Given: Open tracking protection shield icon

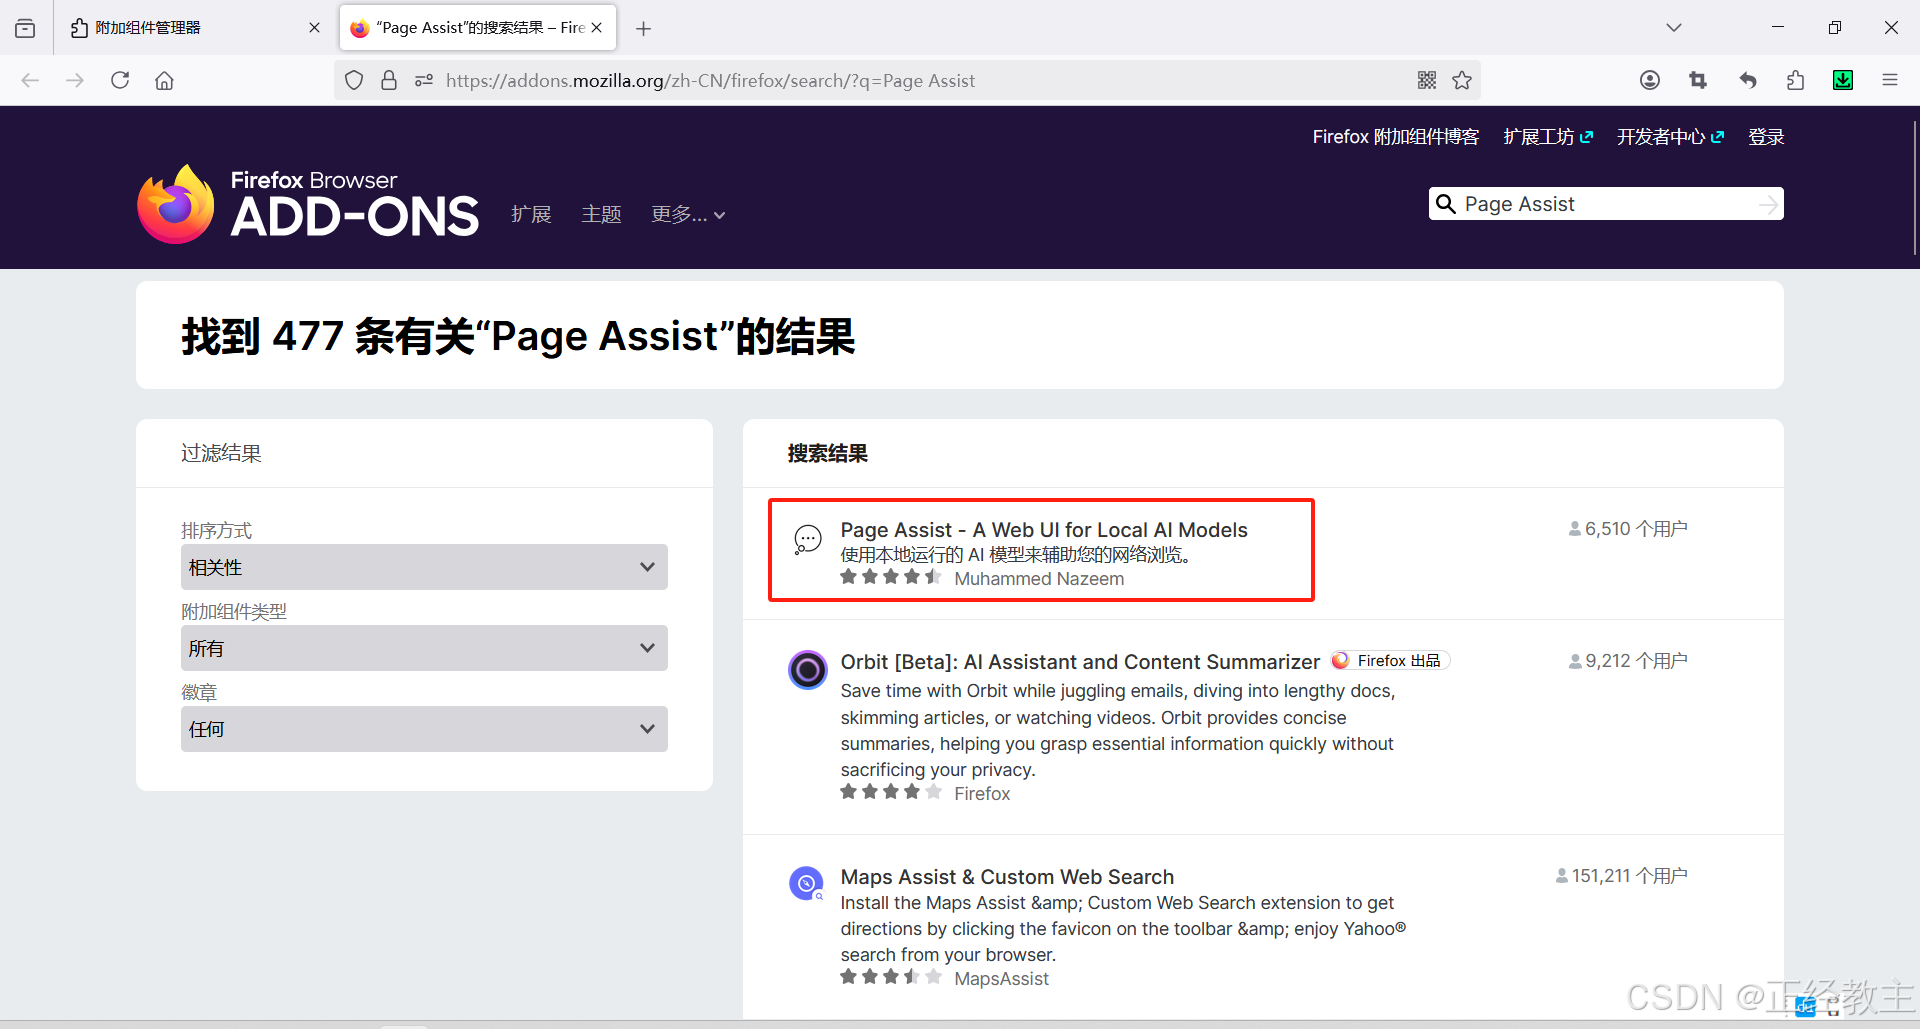Looking at the screenshot, I should click(x=354, y=80).
